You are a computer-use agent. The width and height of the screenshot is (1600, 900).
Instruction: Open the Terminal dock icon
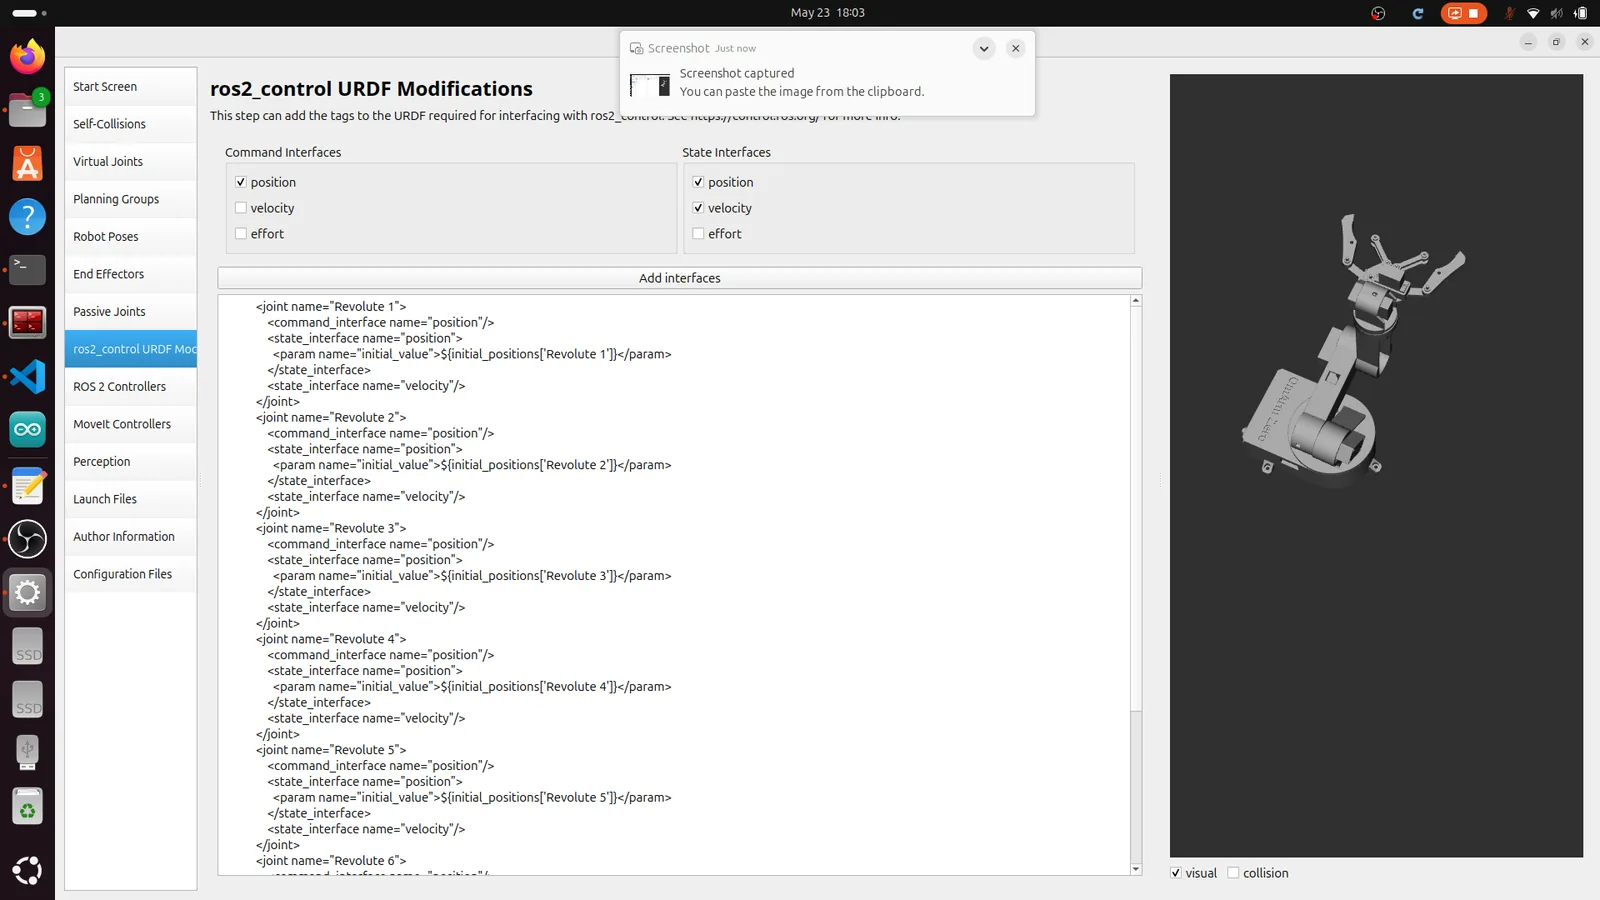pyautogui.click(x=27, y=269)
